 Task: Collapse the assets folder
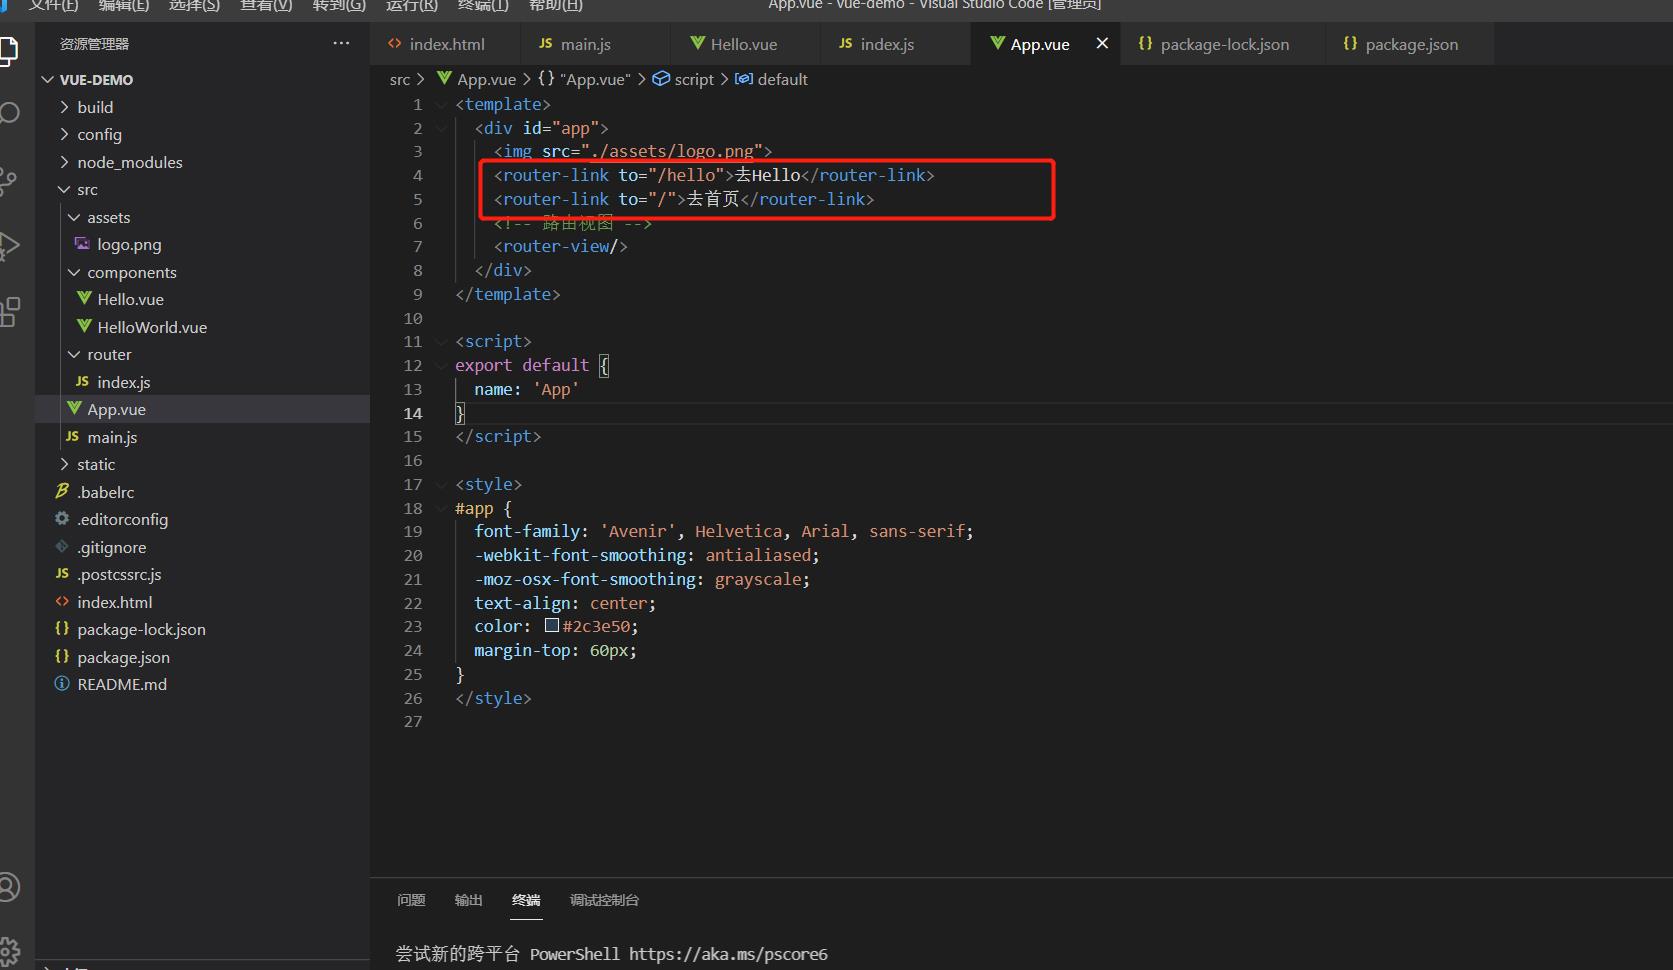tap(74, 217)
